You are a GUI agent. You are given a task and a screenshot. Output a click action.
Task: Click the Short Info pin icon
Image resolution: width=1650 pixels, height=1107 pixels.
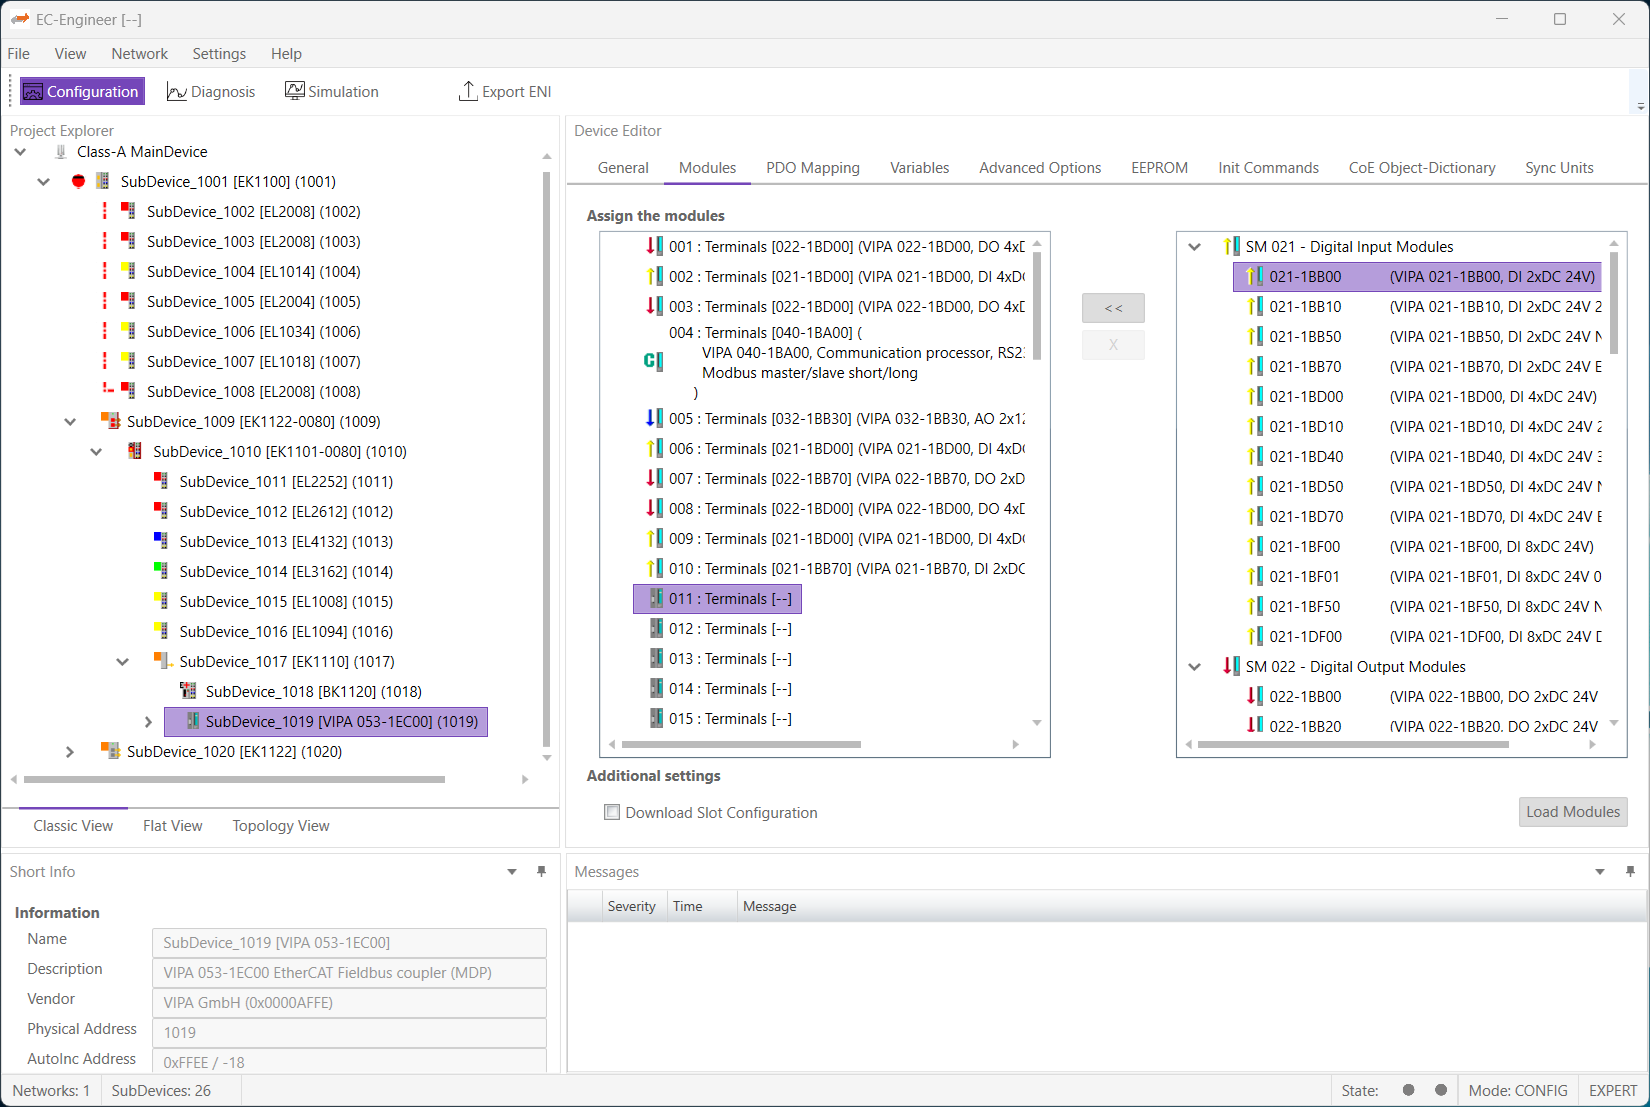tap(541, 871)
